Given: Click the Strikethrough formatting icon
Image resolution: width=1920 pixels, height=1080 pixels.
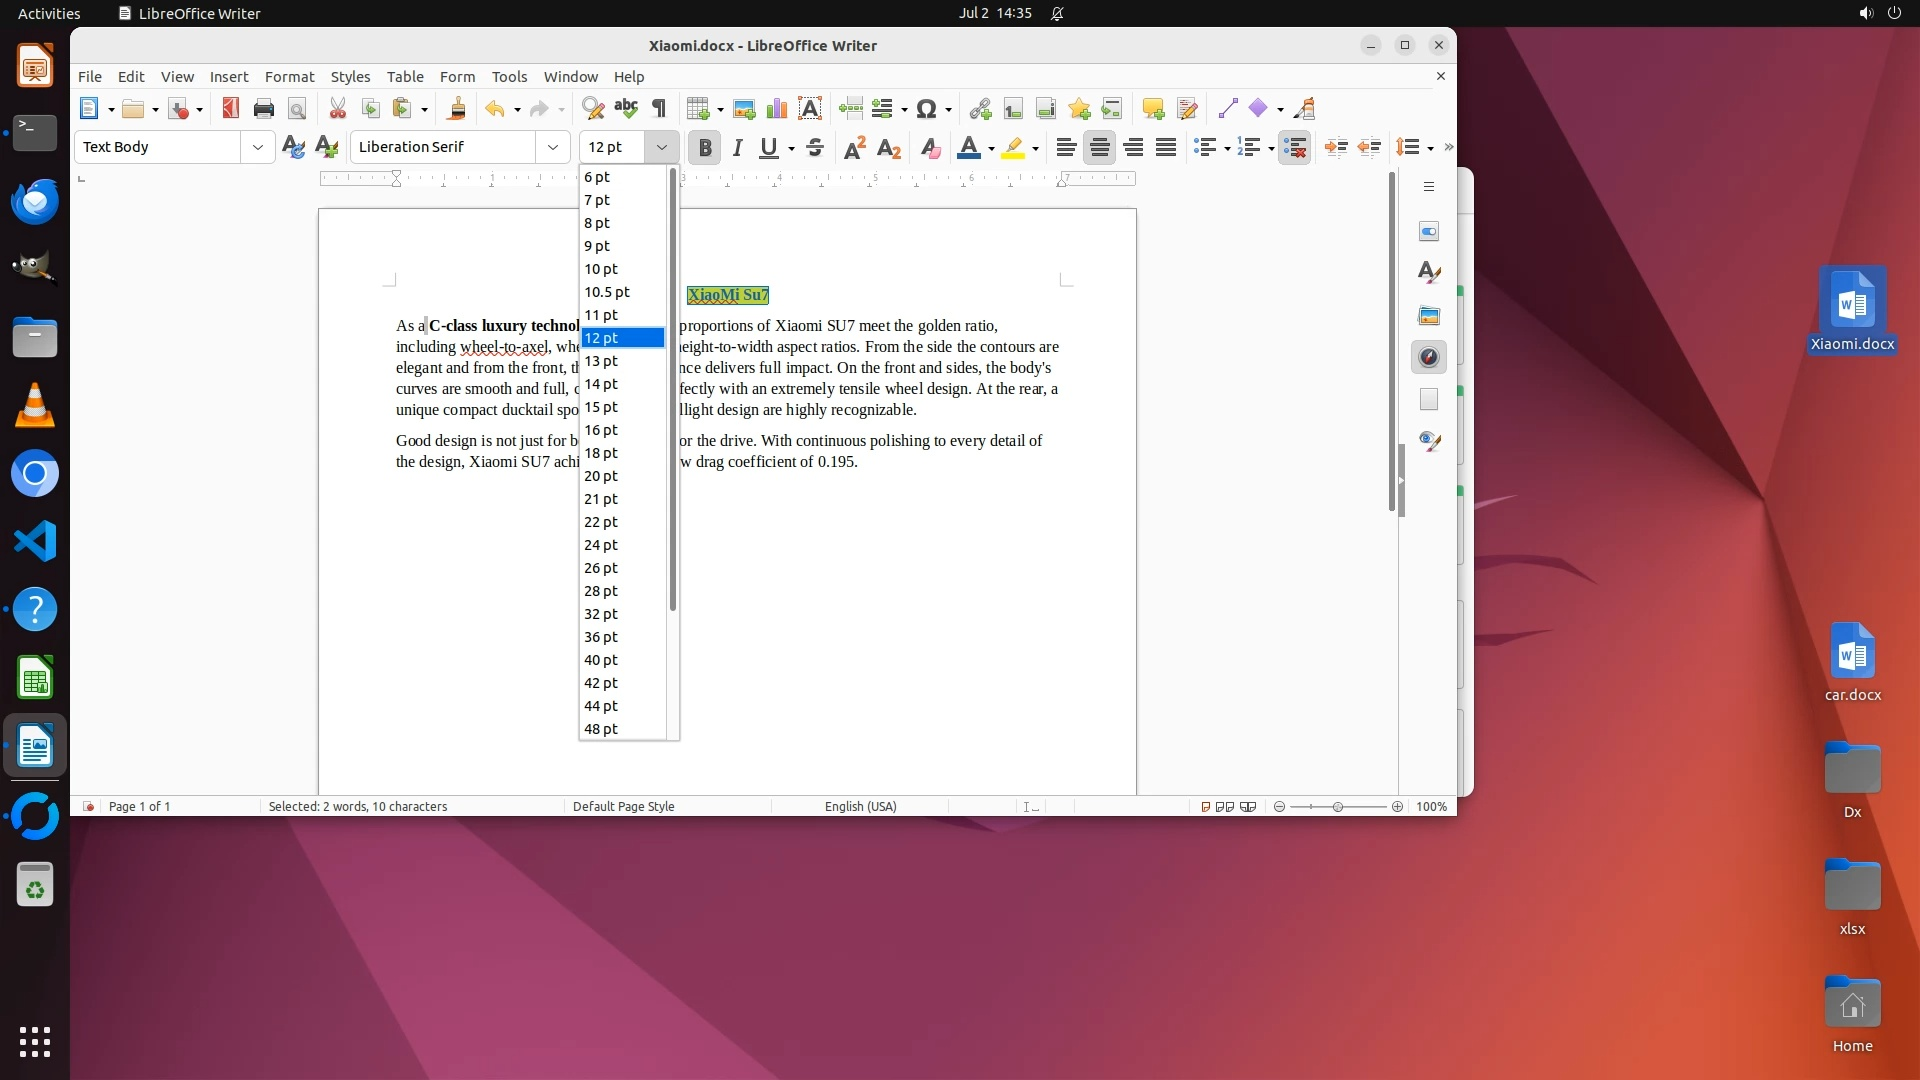Looking at the screenshot, I should click(x=815, y=148).
